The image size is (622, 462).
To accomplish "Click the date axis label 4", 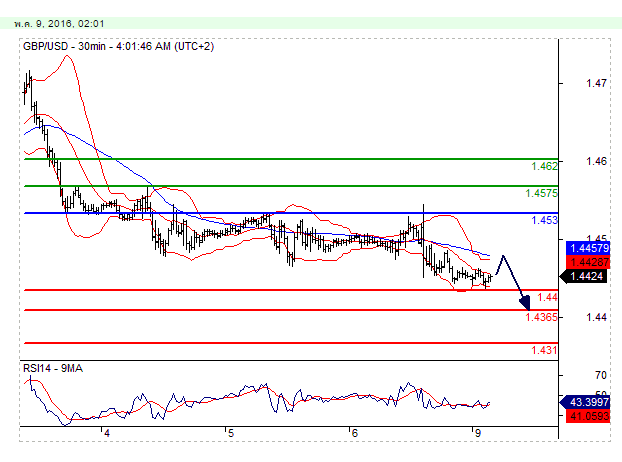I will pyautogui.click(x=107, y=433).
